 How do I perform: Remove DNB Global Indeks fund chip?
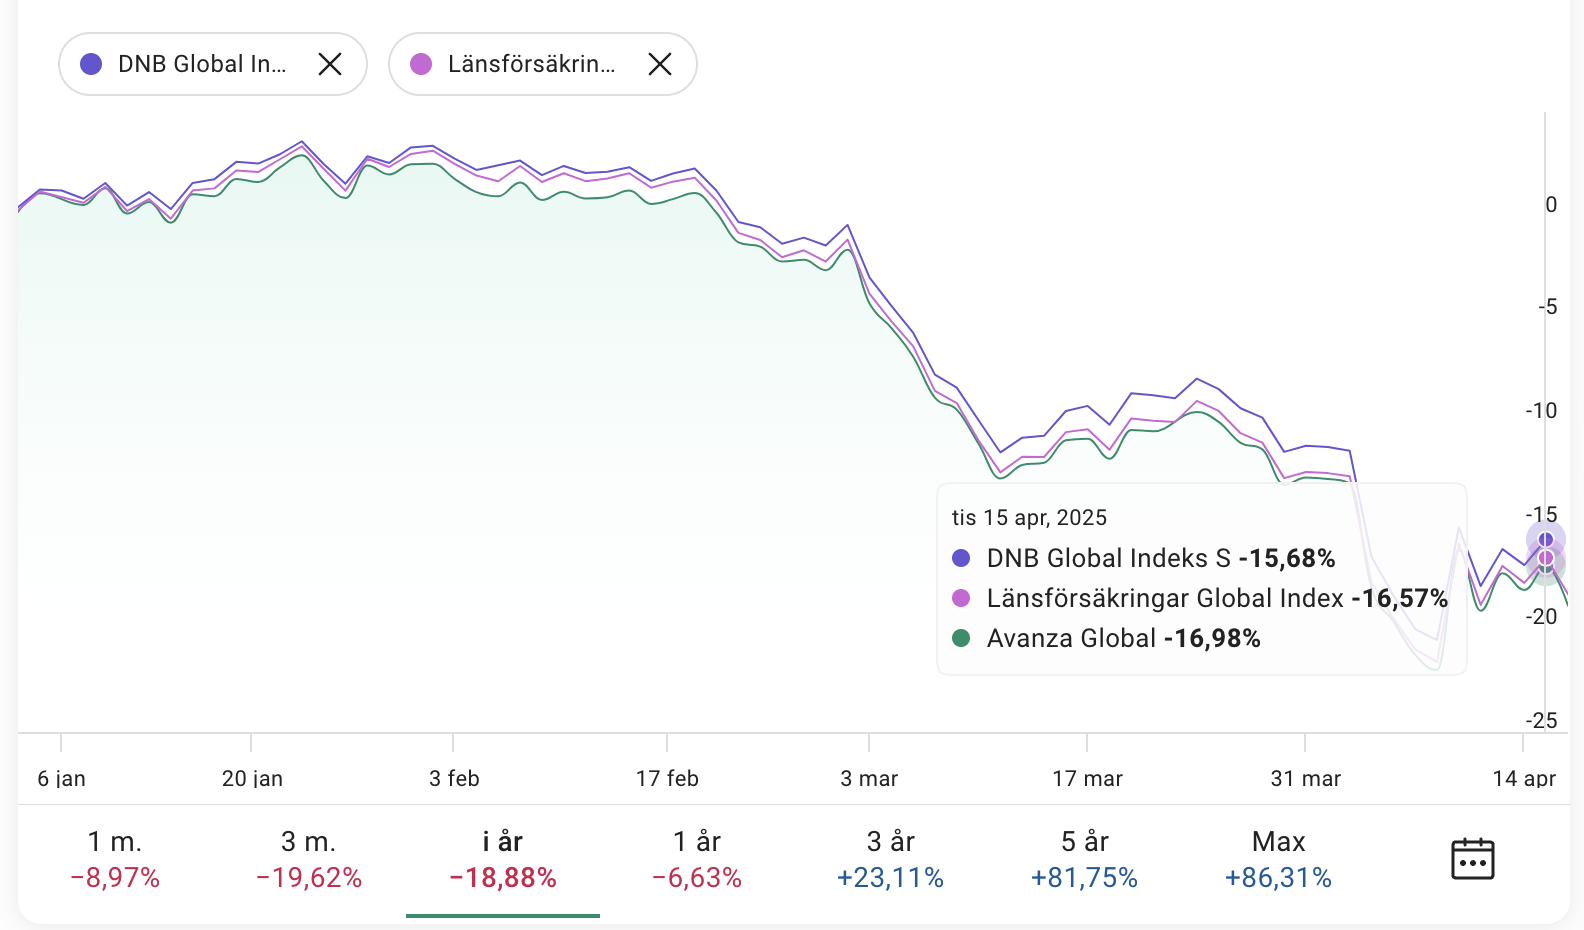(330, 64)
